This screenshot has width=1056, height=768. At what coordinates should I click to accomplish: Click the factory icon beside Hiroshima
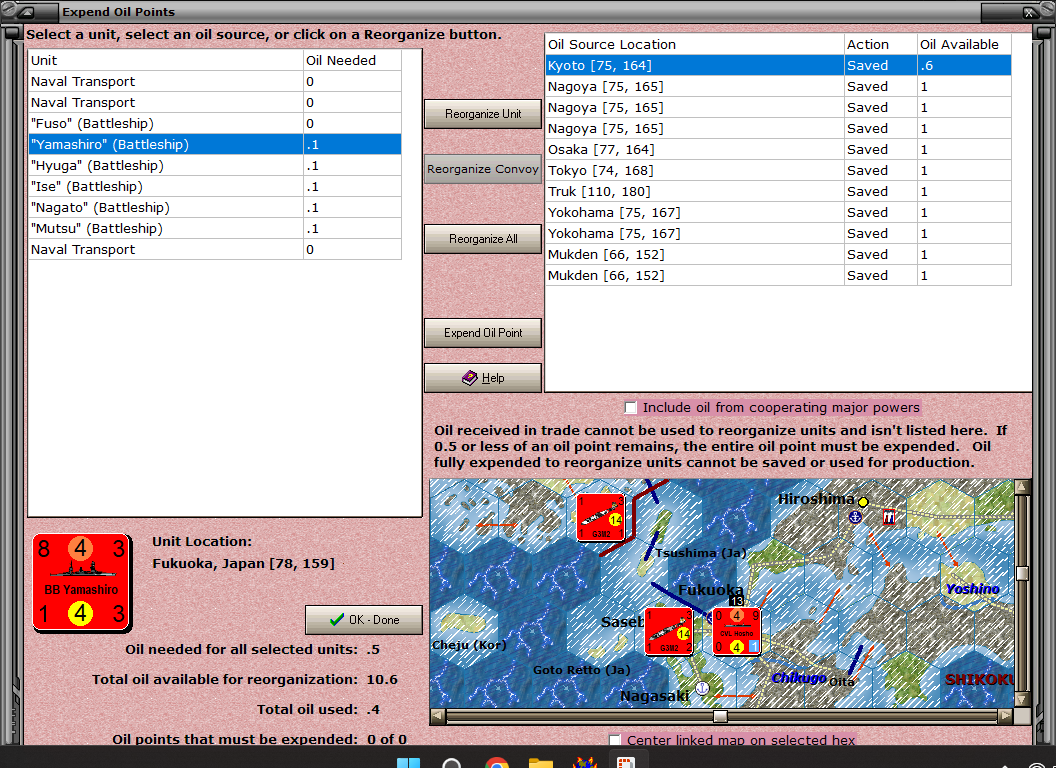click(x=889, y=517)
